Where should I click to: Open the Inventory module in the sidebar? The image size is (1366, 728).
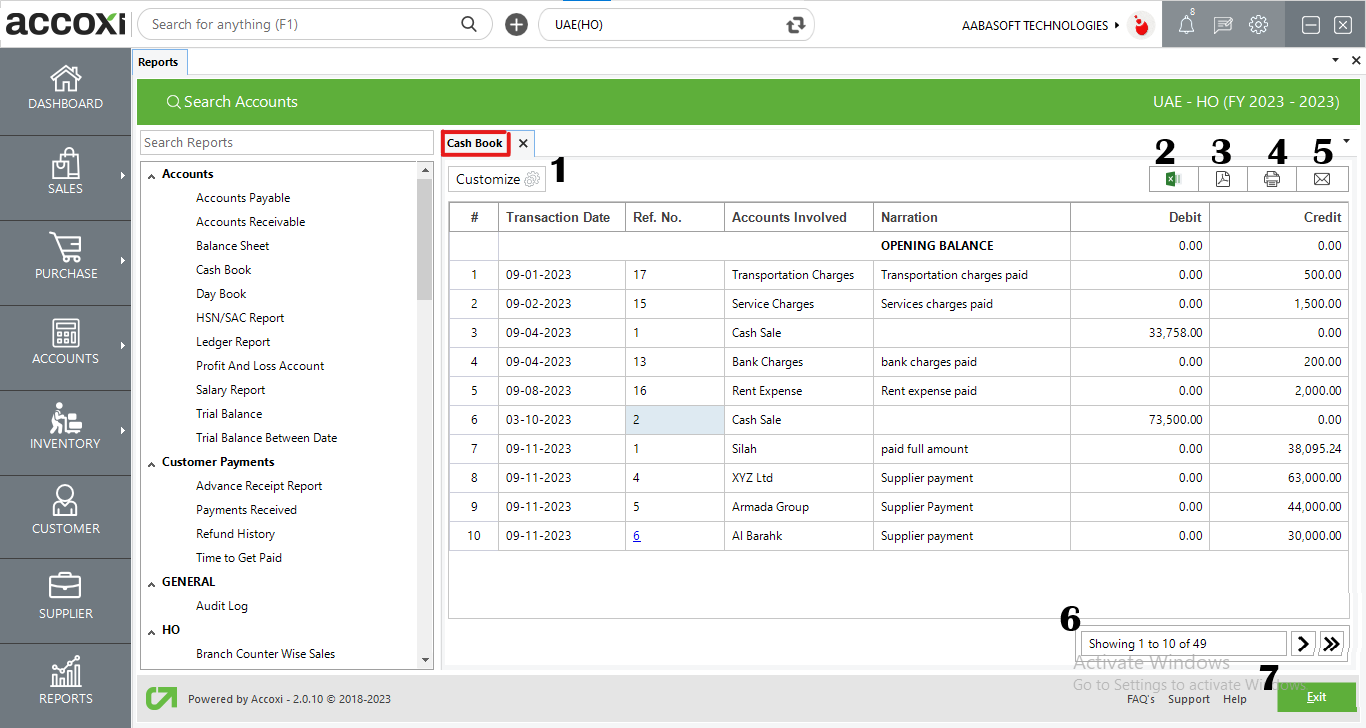point(65,432)
